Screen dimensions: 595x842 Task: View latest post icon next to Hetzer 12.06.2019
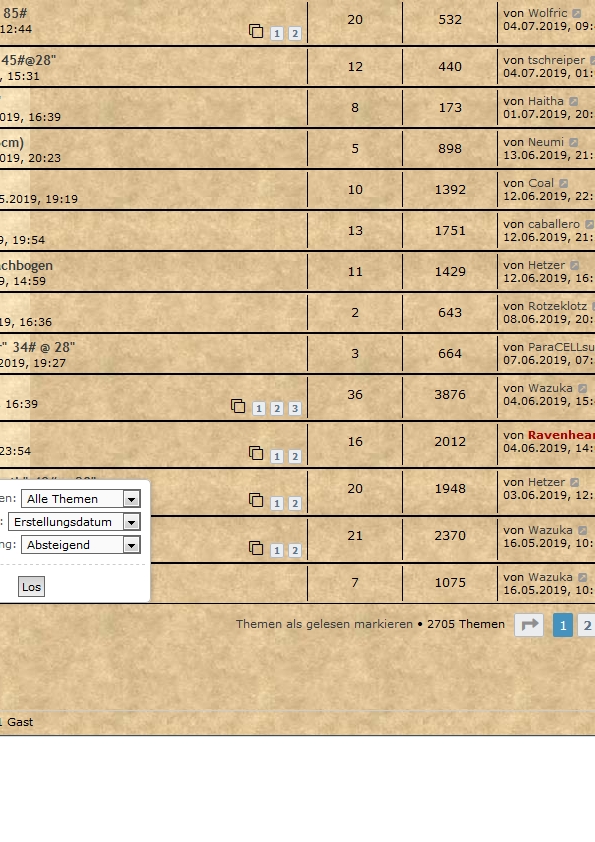point(575,265)
